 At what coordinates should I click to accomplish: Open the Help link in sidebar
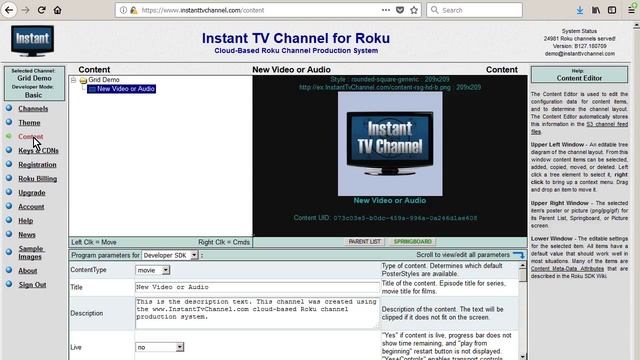(x=25, y=220)
